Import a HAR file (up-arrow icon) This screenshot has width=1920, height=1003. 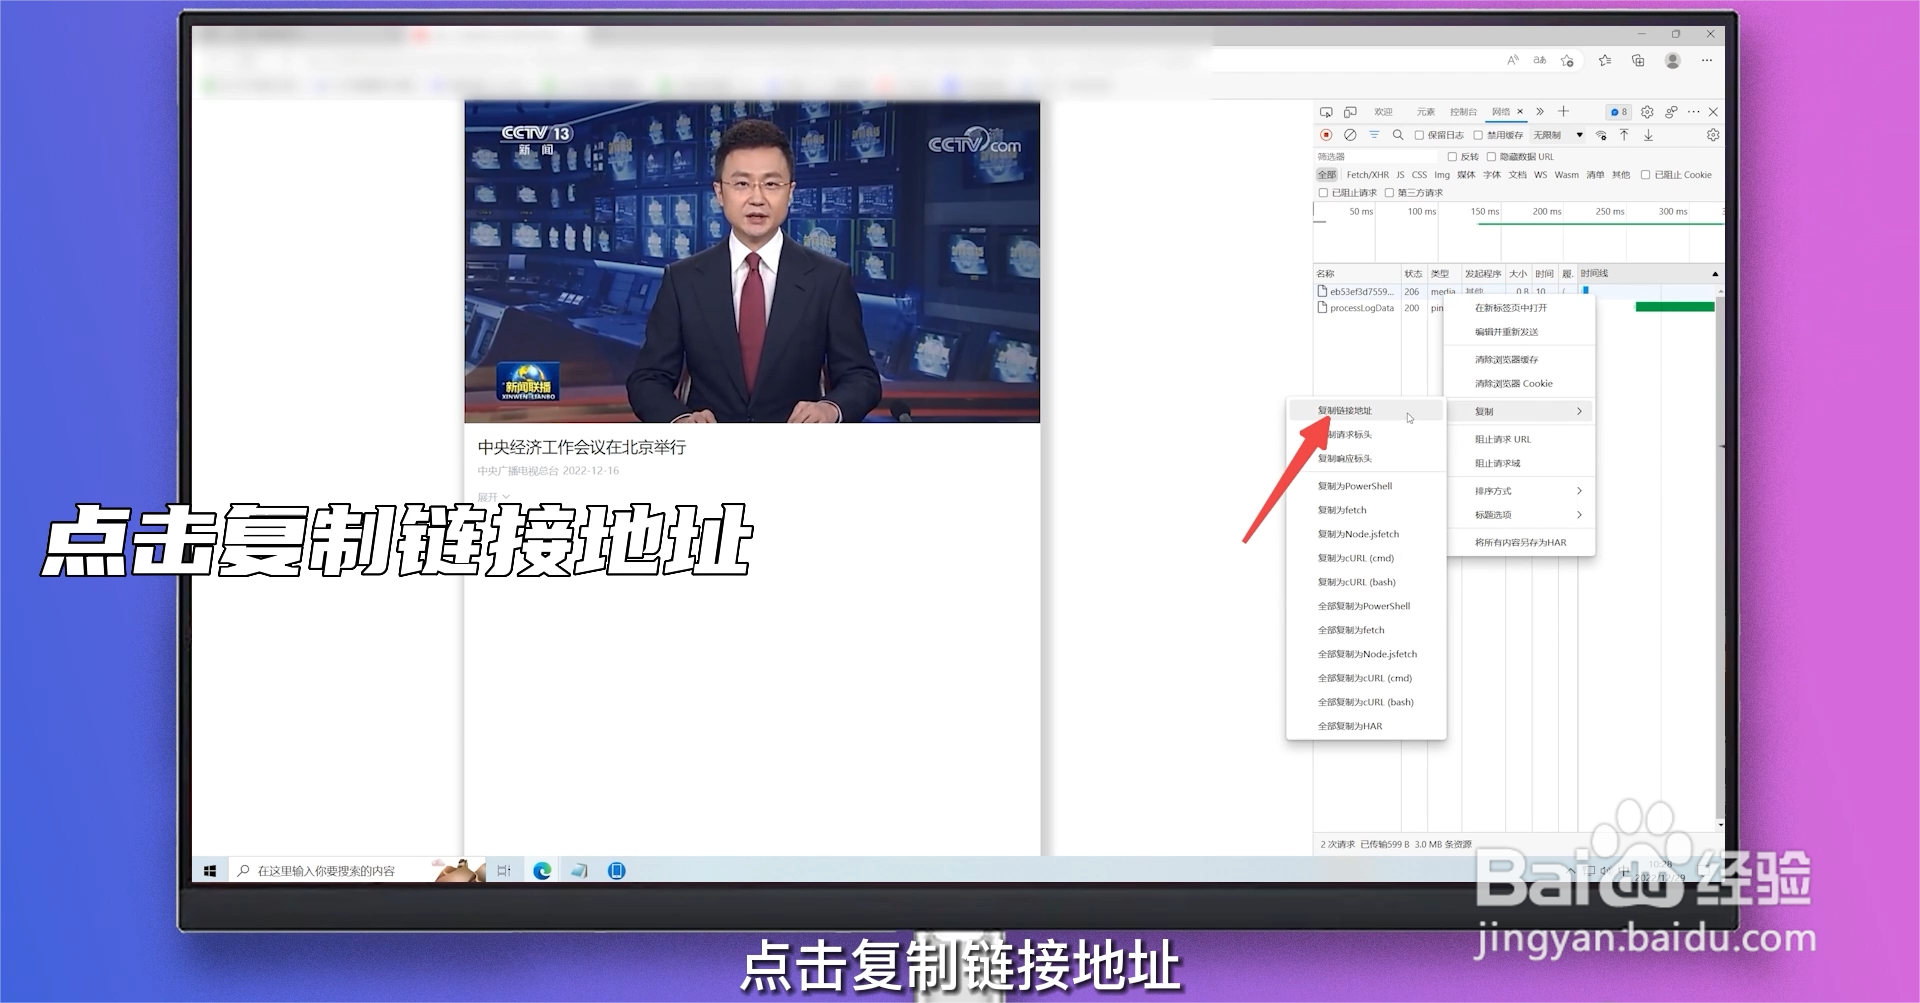1624,135
